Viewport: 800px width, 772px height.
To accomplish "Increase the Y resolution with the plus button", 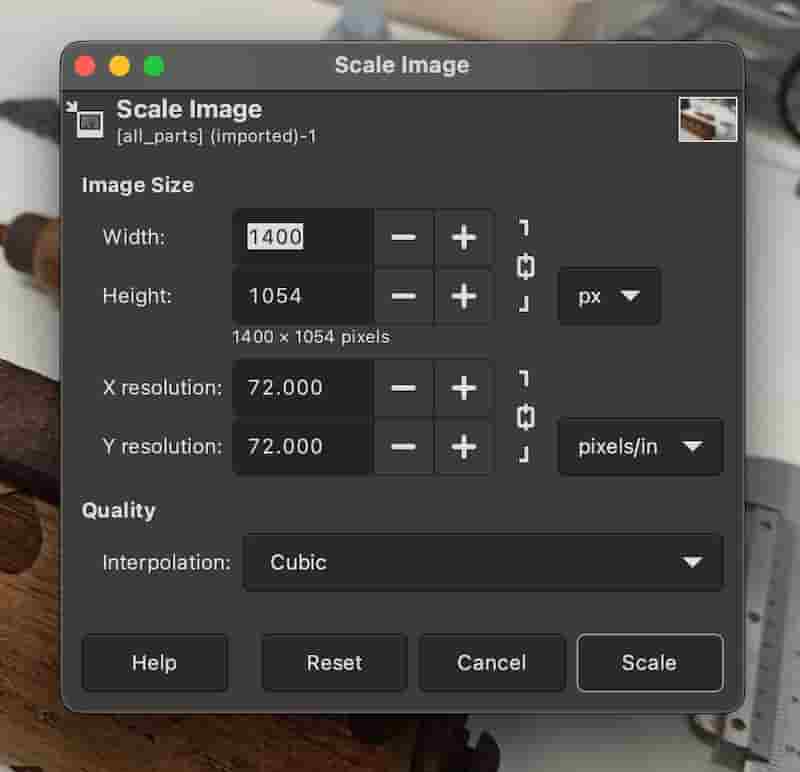I will (x=463, y=447).
